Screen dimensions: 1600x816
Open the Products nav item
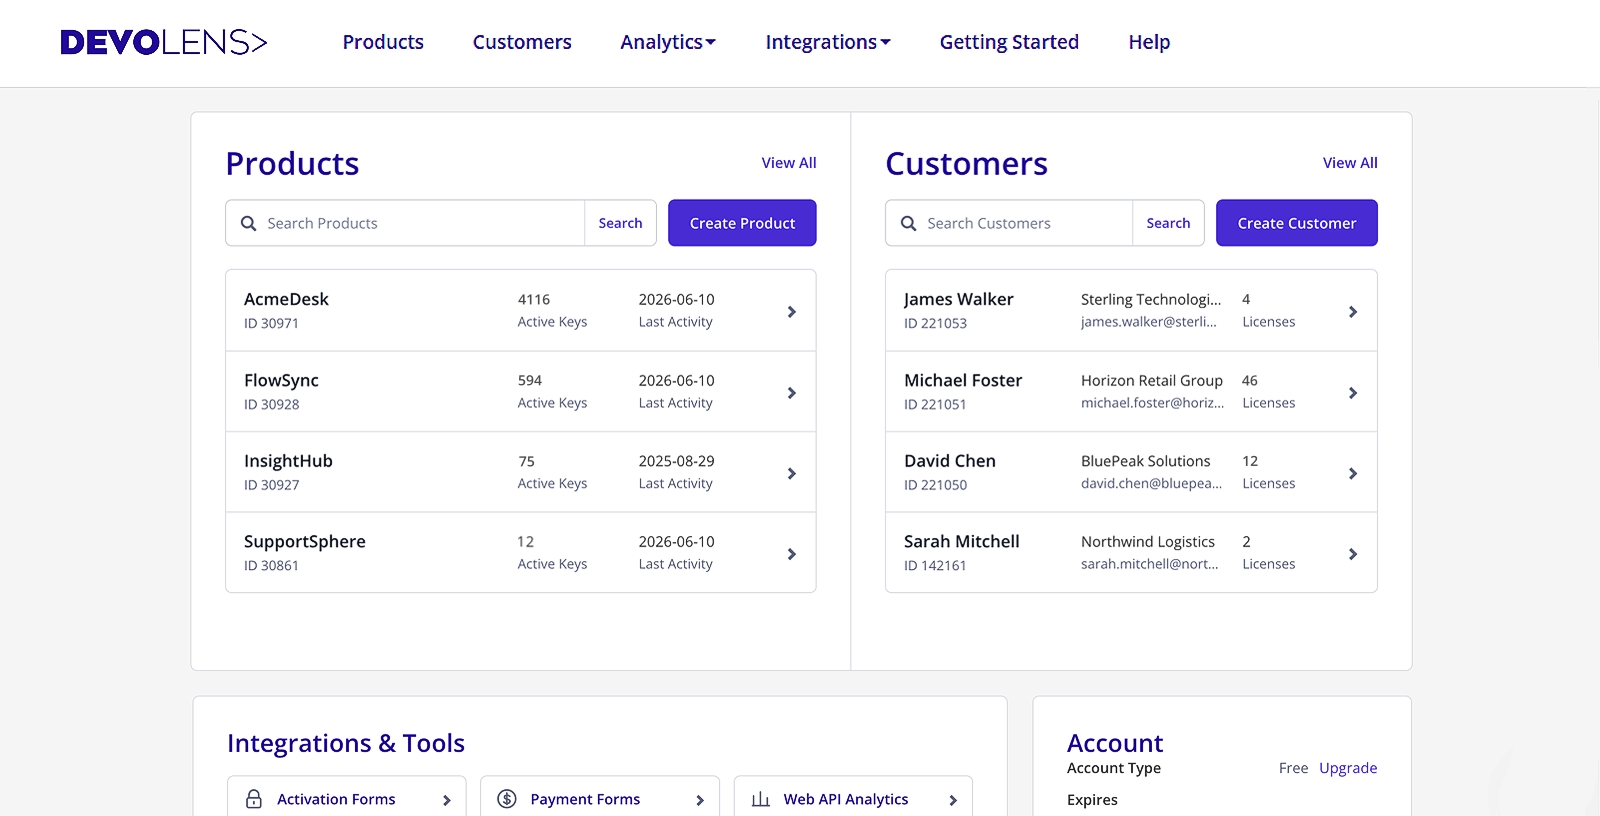(383, 42)
